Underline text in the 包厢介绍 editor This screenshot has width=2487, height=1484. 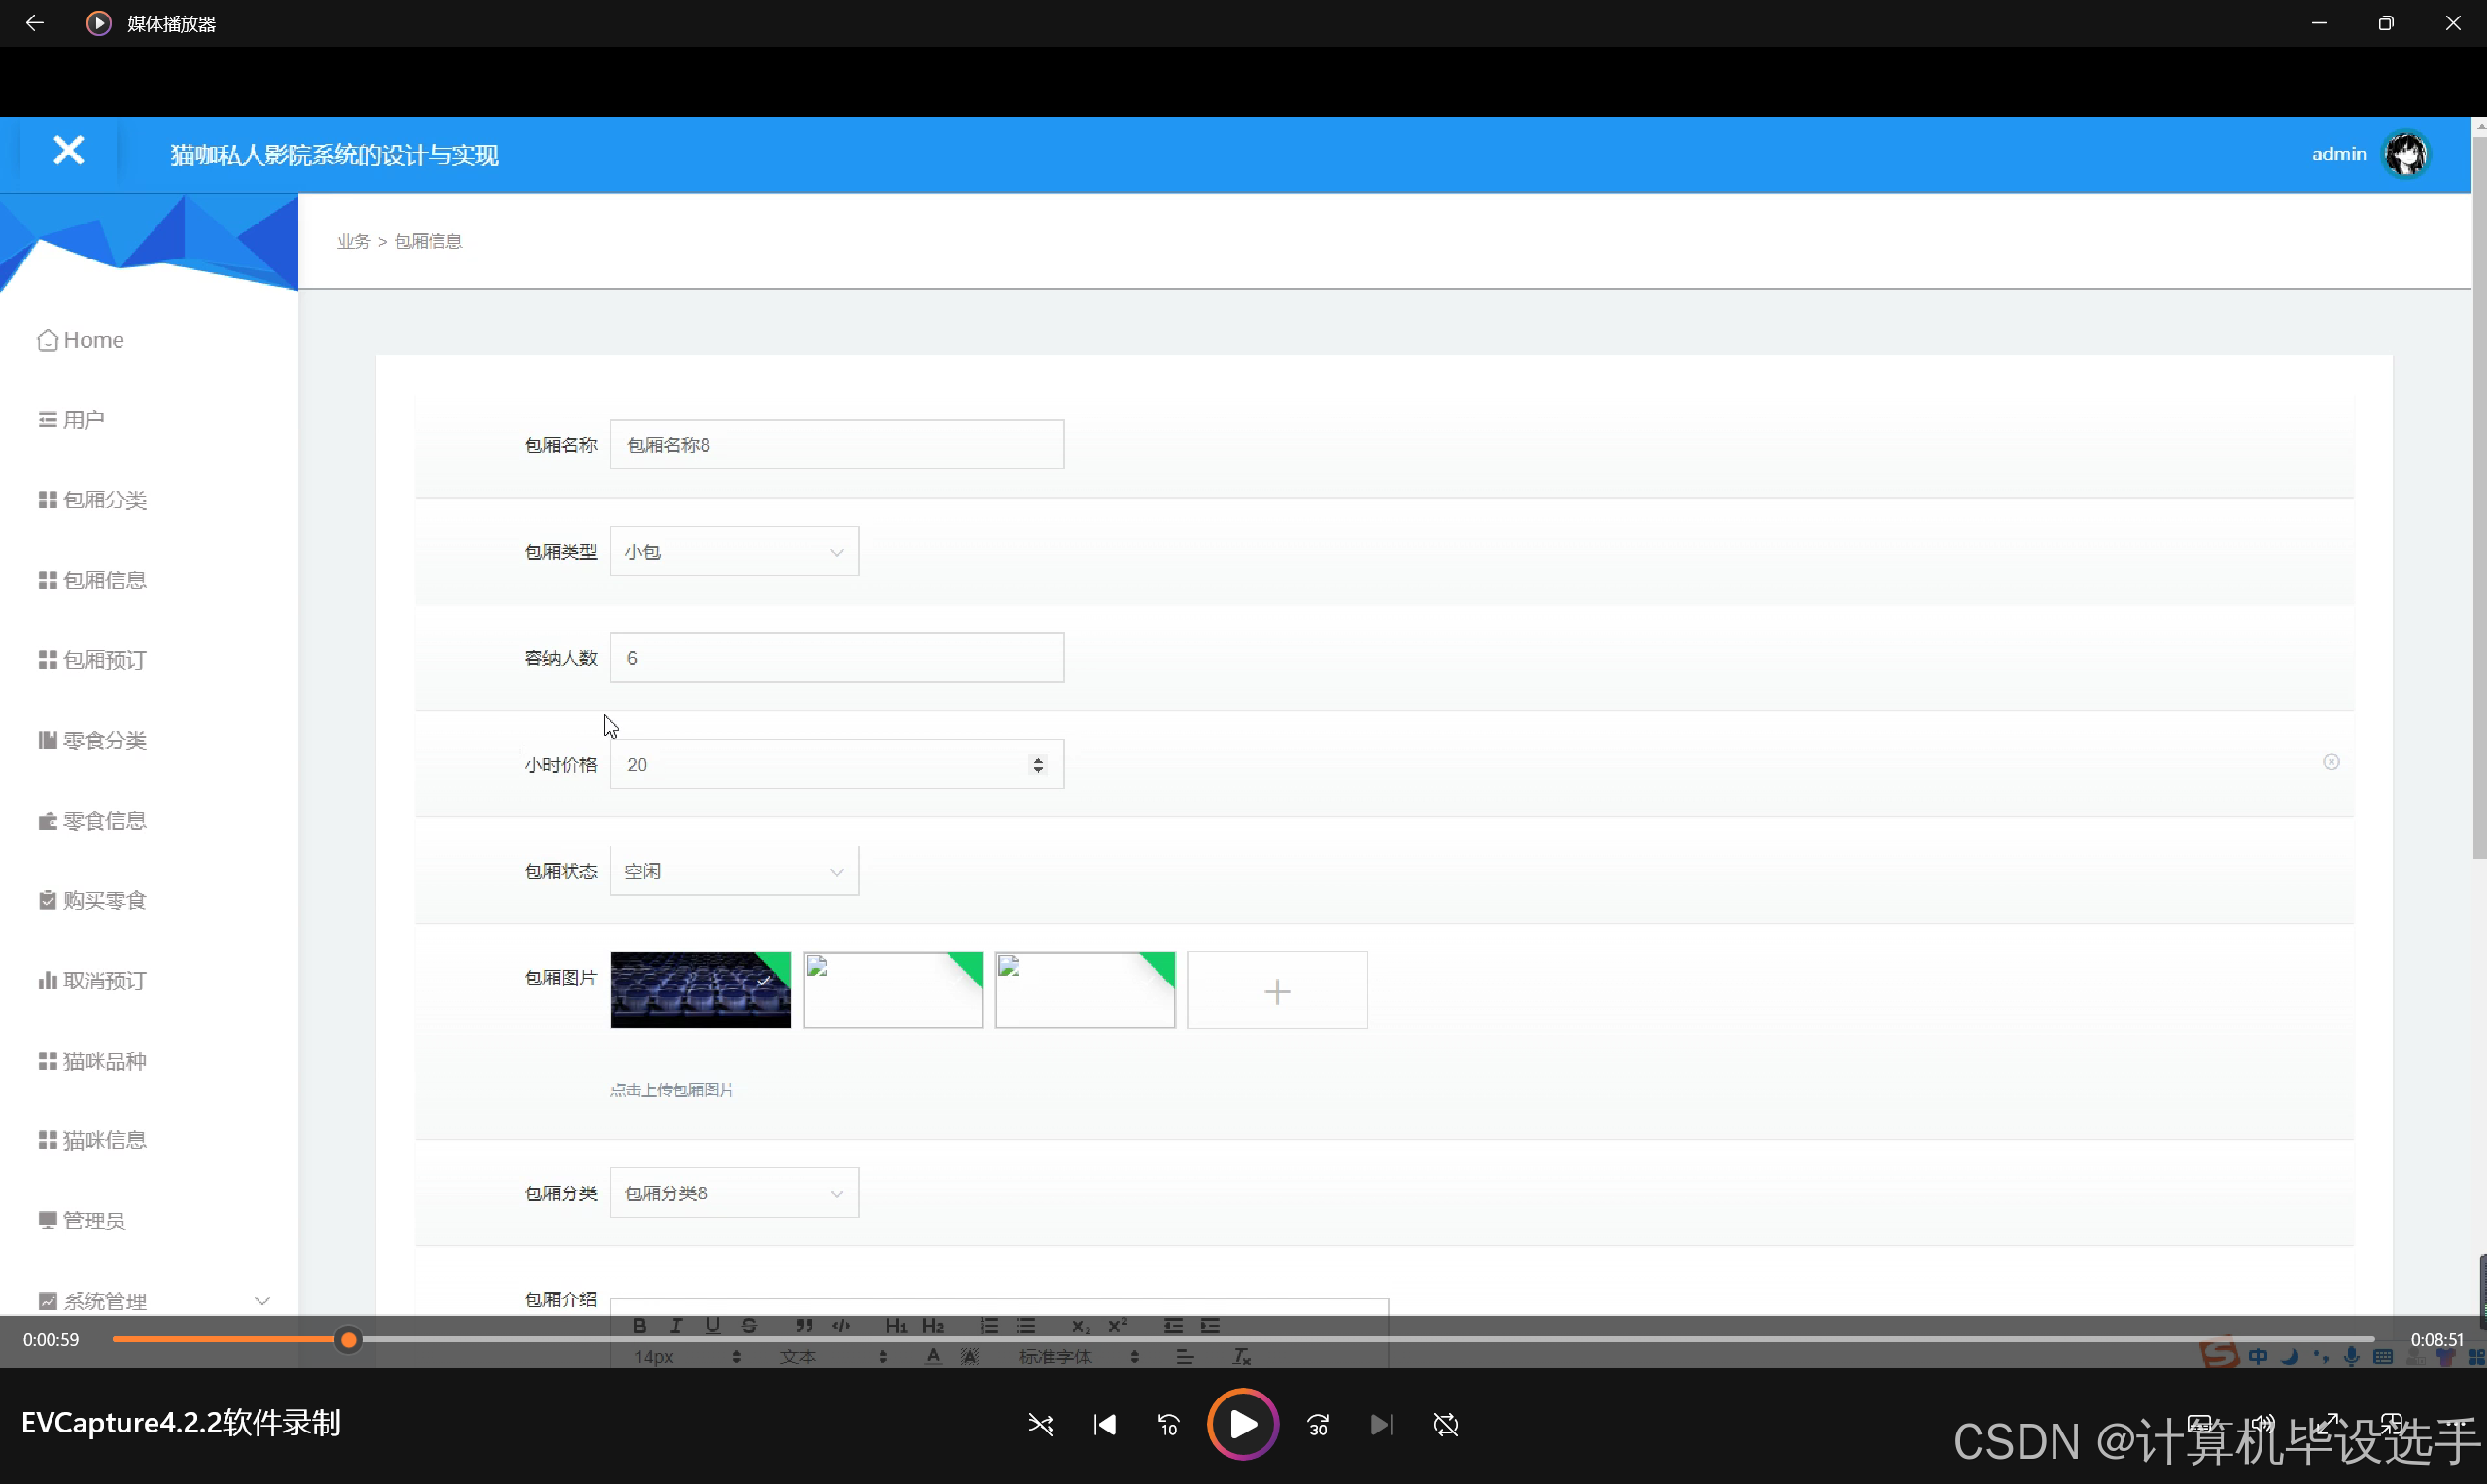click(713, 1326)
